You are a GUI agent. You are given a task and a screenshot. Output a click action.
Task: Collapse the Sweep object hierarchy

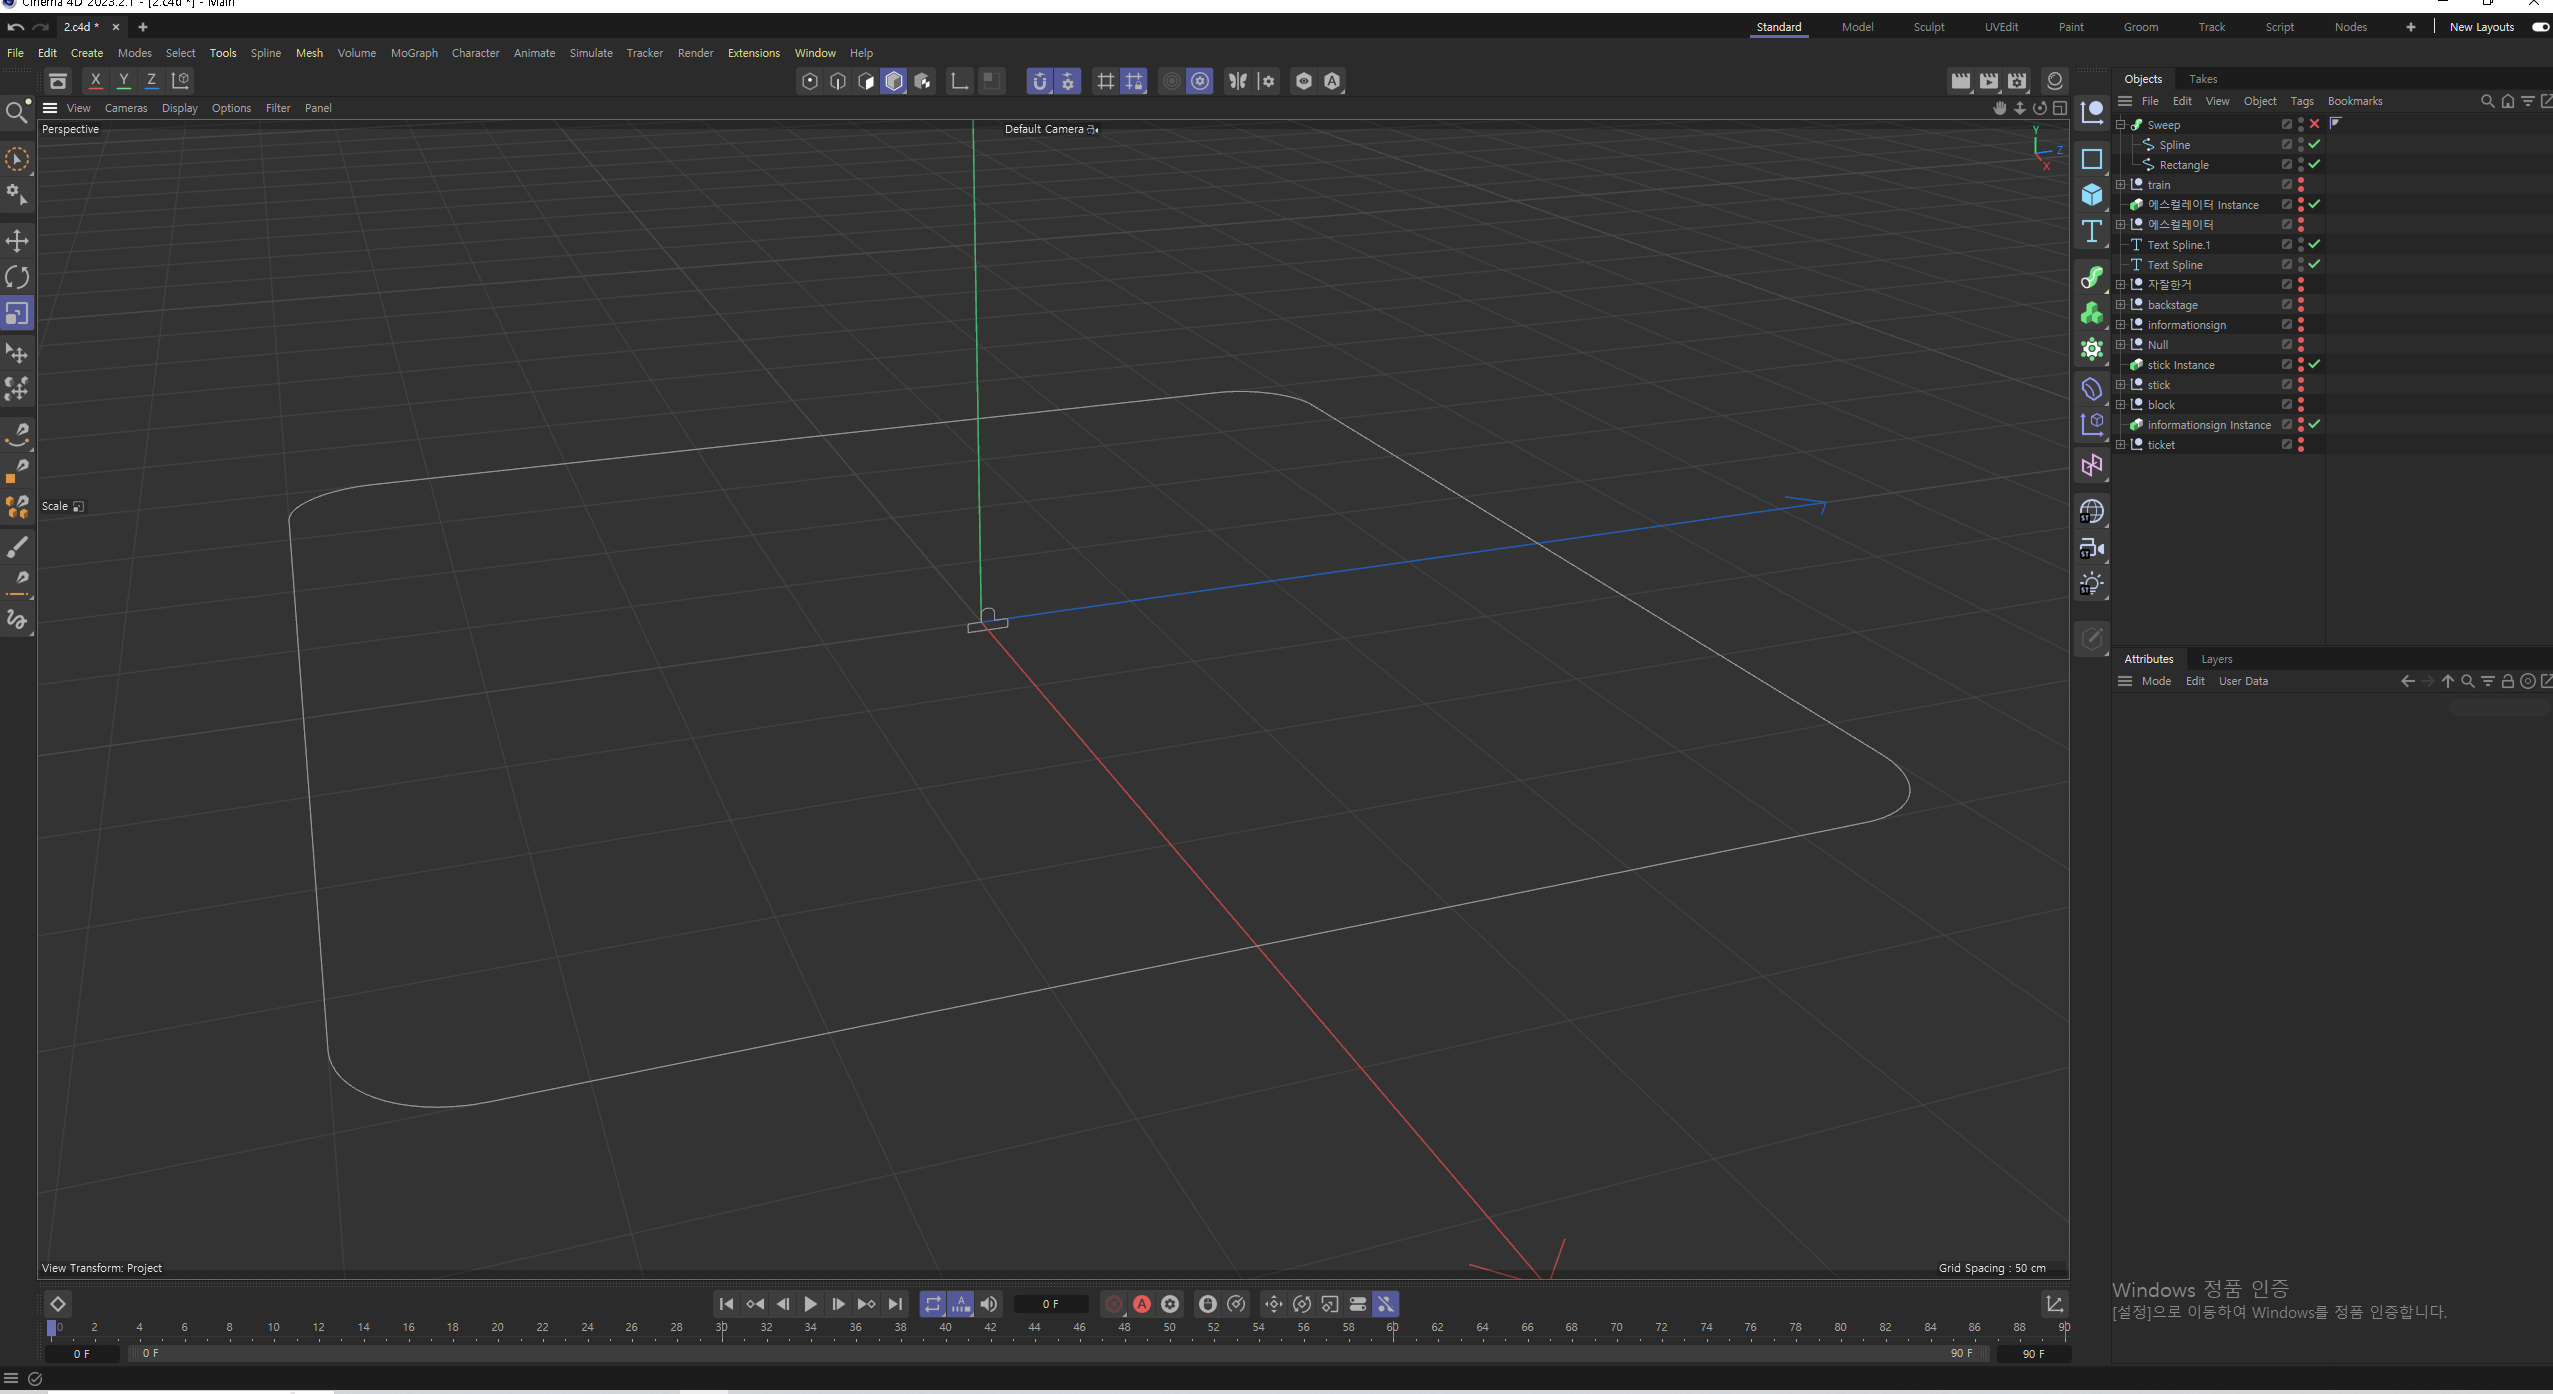coord(2120,125)
